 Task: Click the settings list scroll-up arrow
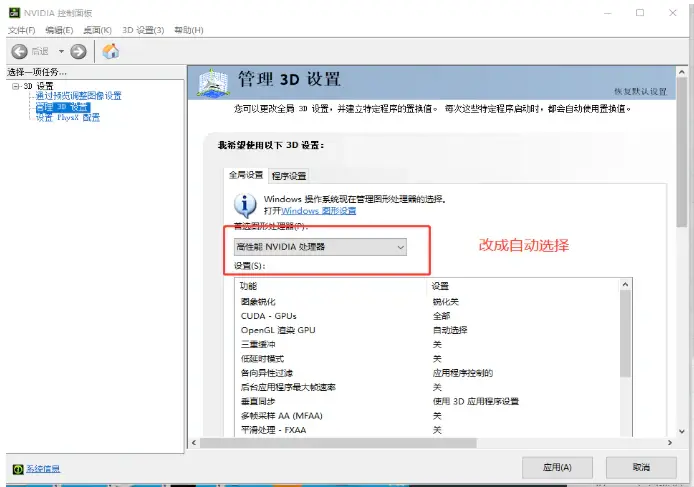[625, 285]
